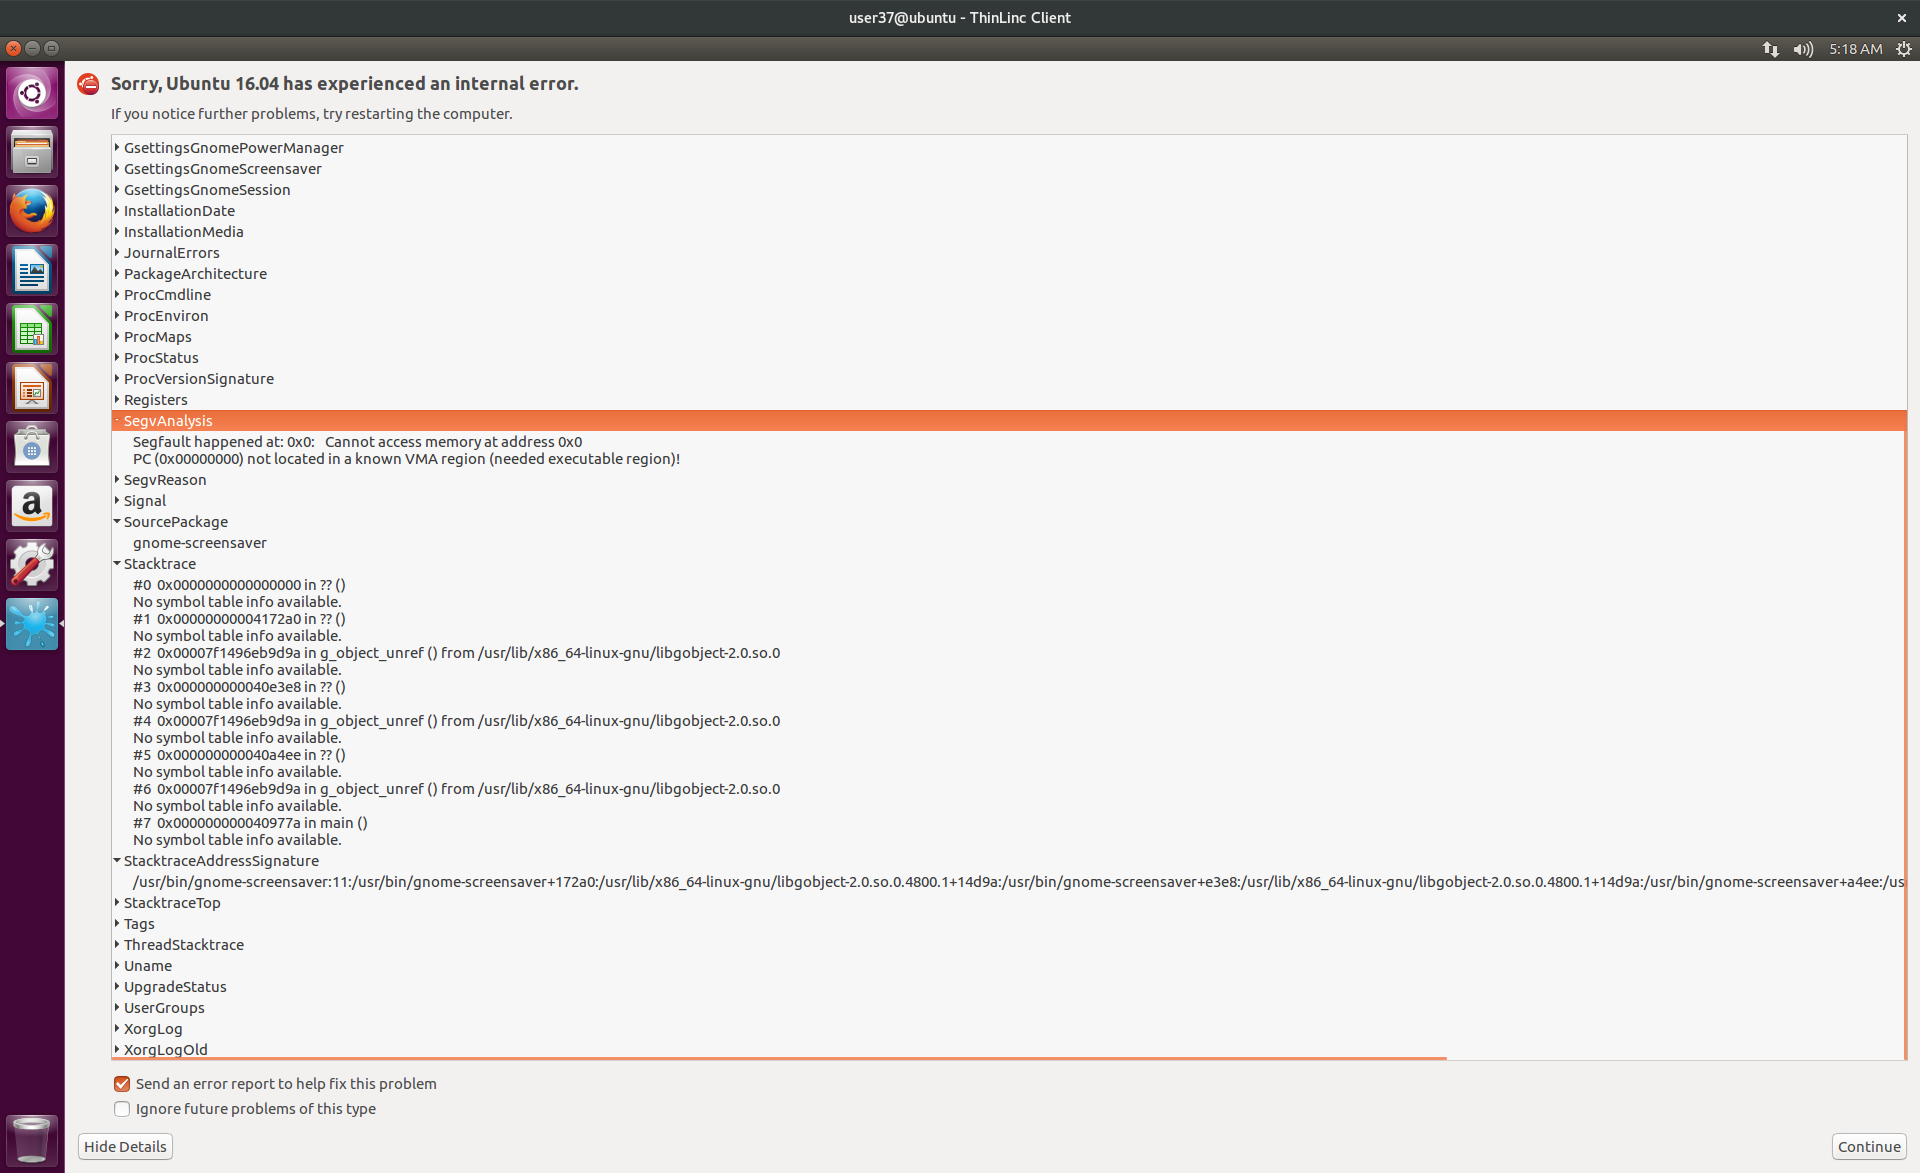The width and height of the screenshot is (1920, 1173).
Task: Open the sound volume indicator
Action: (x=1803, y=49)
